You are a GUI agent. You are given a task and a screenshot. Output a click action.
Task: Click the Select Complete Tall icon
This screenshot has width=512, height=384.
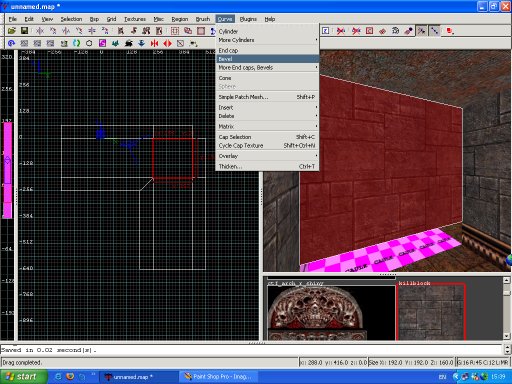pos(121,31)
